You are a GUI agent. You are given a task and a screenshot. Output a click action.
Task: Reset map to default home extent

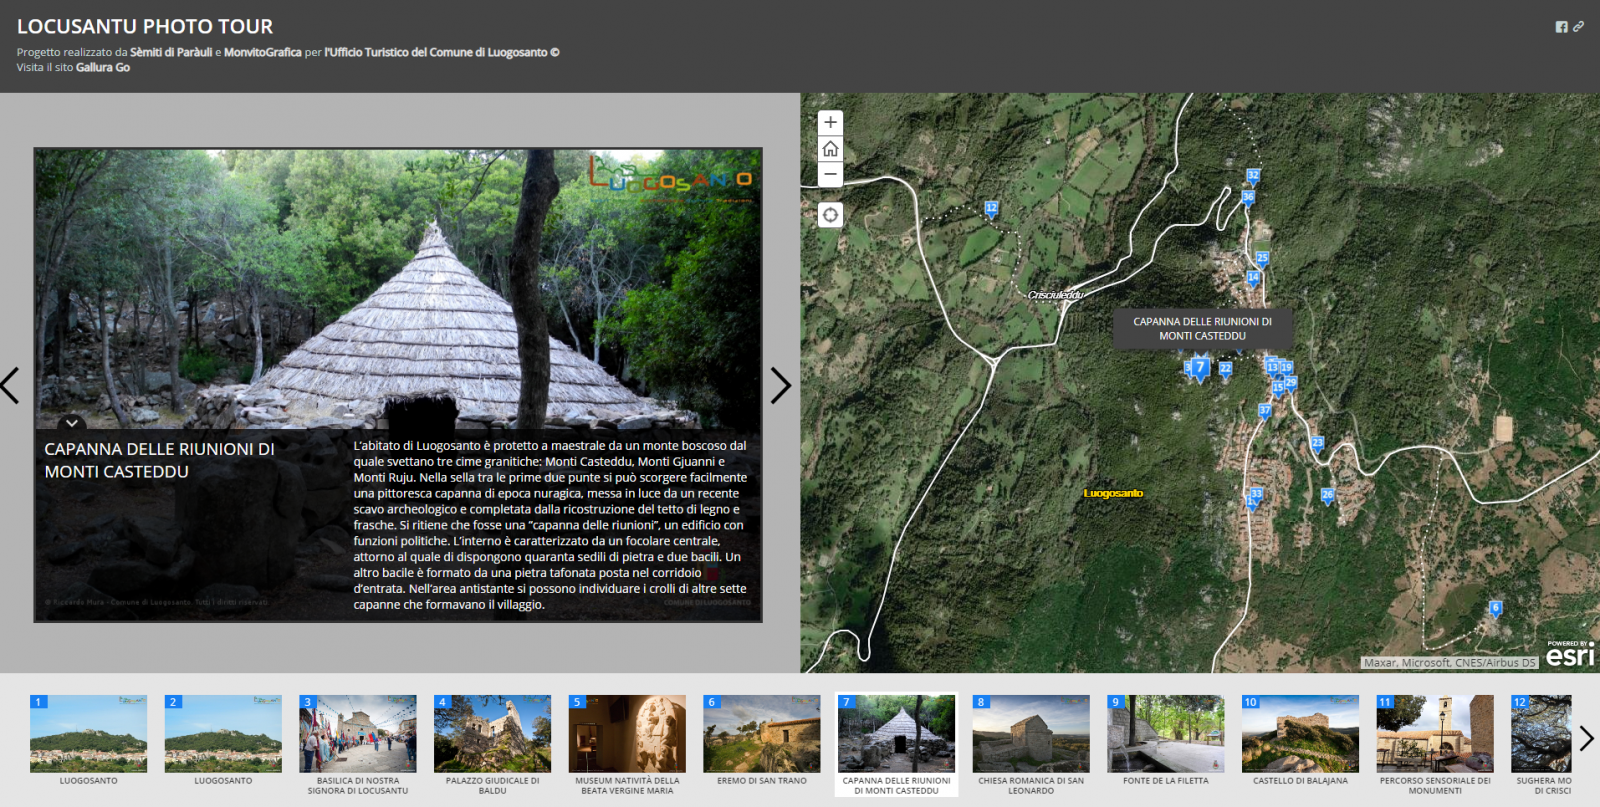830,149
